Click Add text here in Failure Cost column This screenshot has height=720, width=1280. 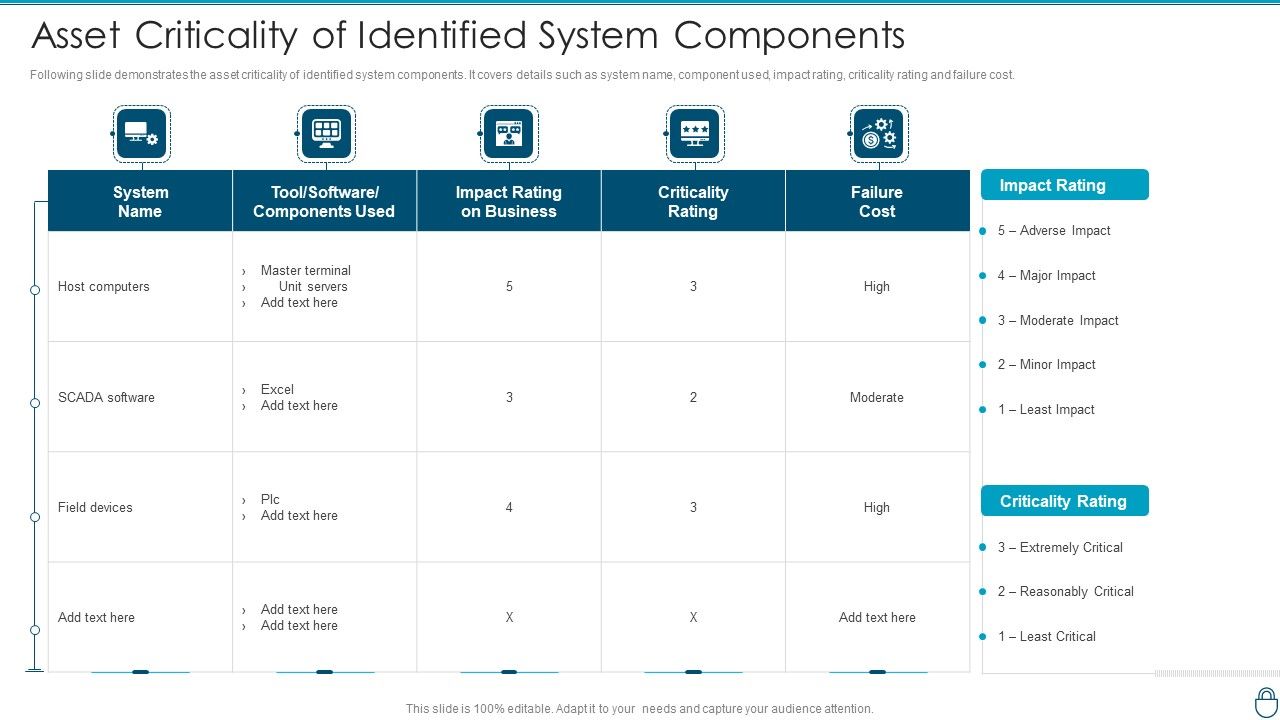[877, 617]
